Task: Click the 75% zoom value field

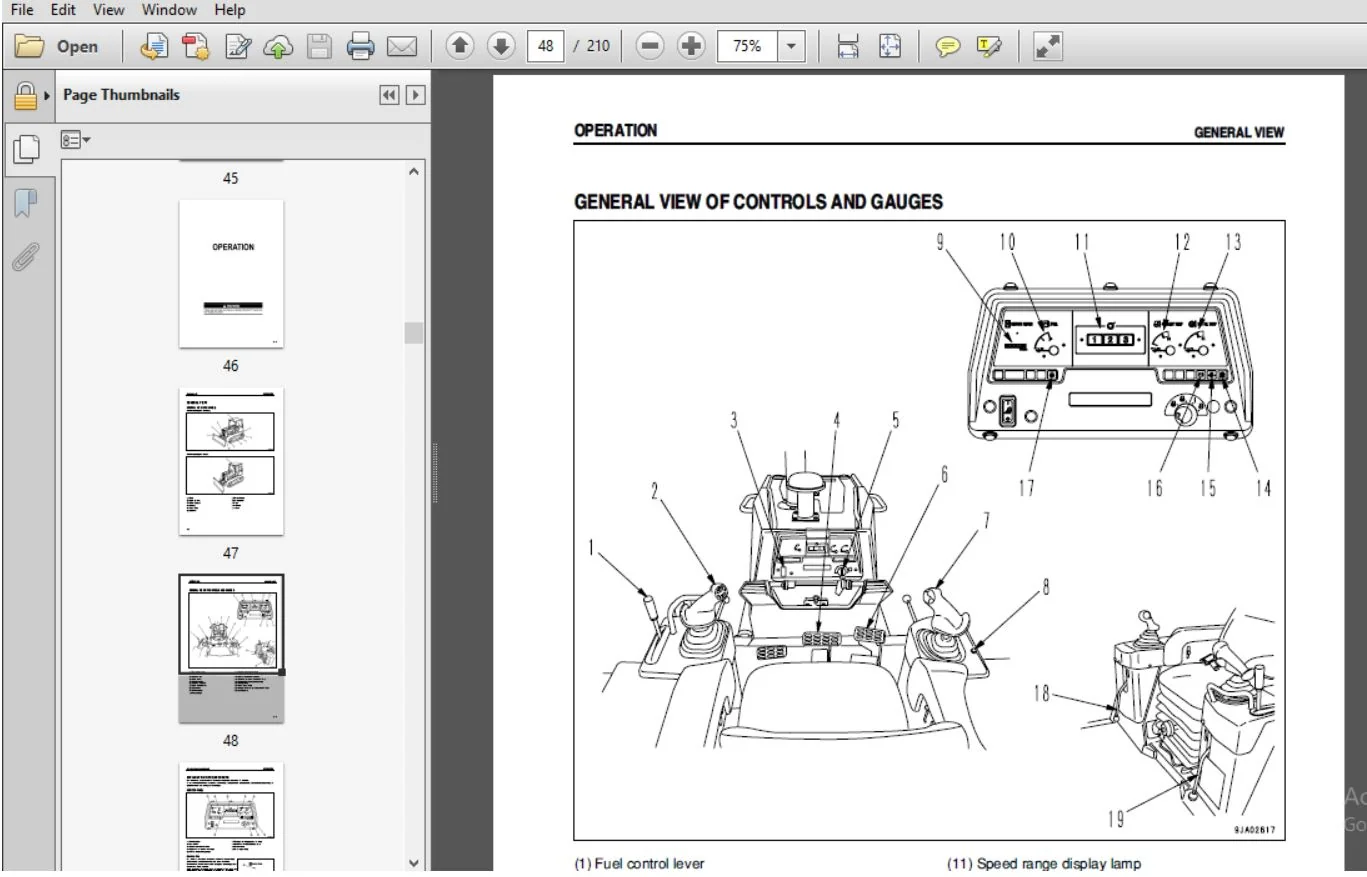Action: [x=747, y=46]
